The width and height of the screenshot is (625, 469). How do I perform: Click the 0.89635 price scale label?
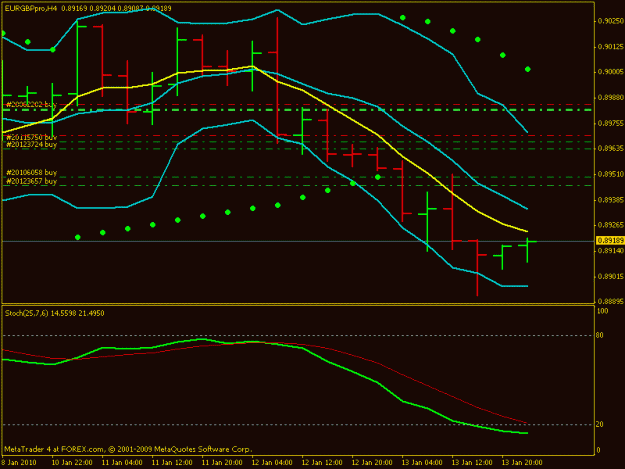pyautogui.click(x=611, y=148)
